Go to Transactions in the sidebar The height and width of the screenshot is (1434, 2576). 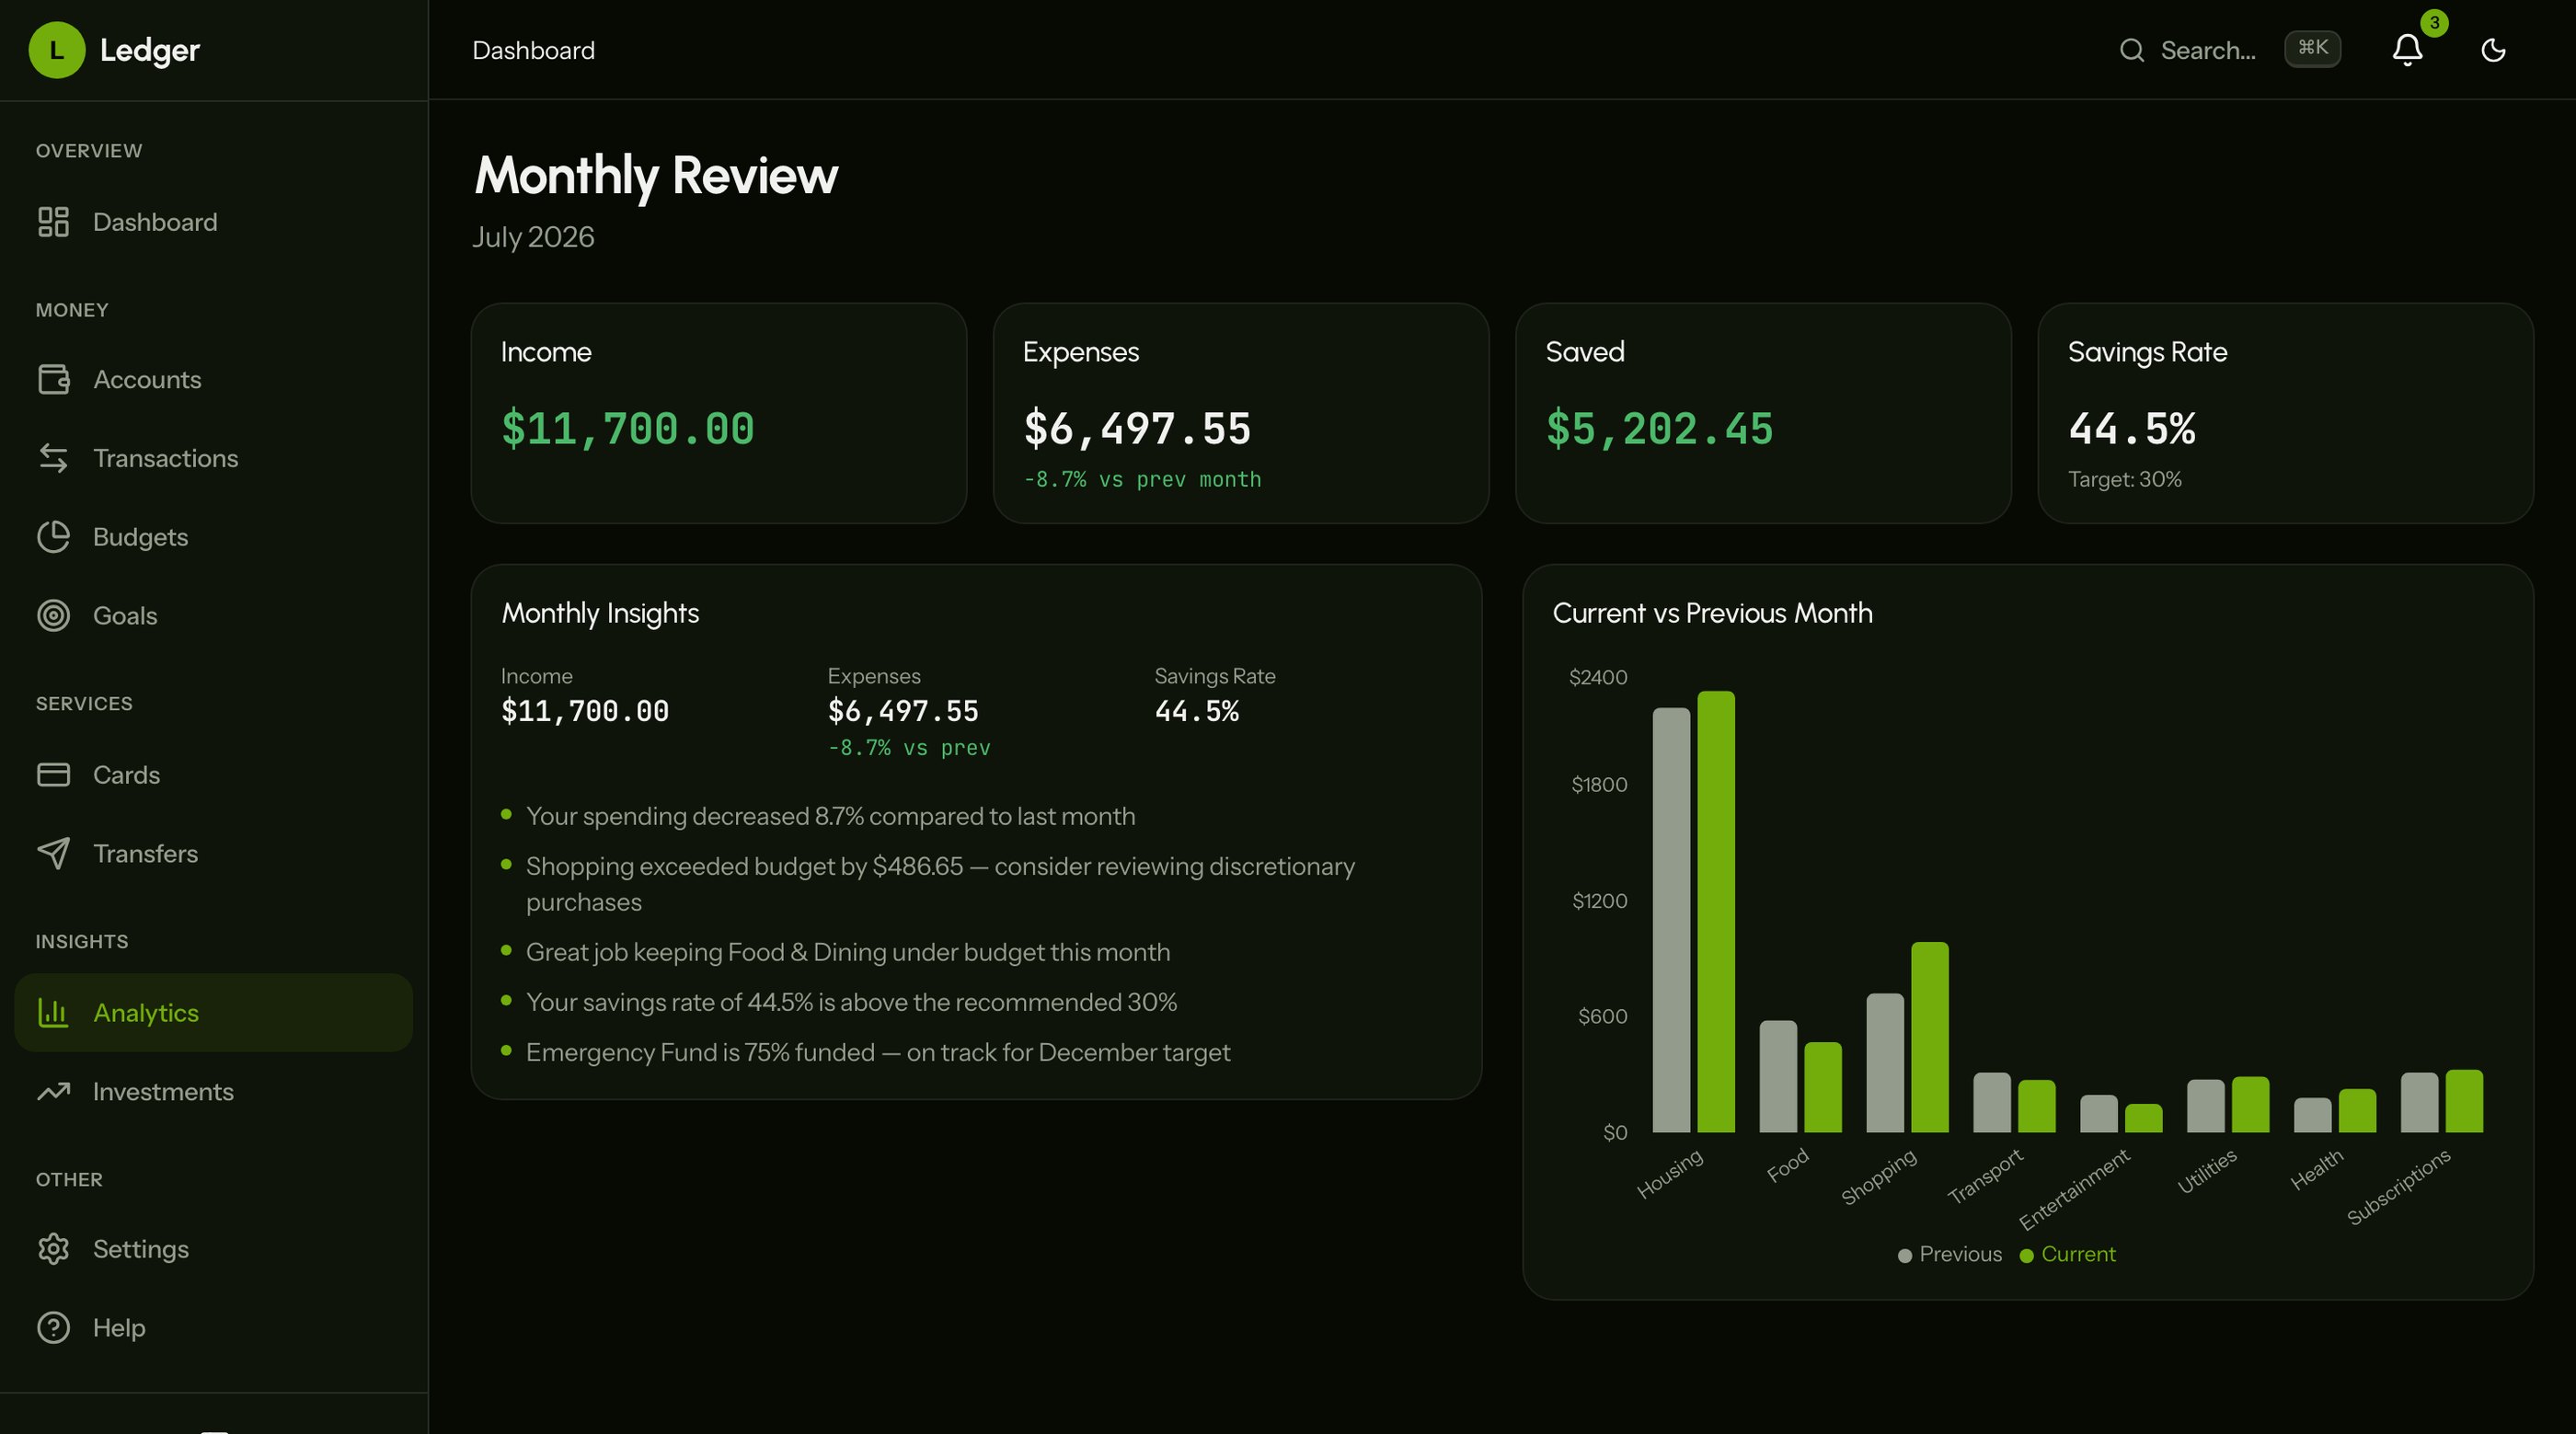point(214,458)
